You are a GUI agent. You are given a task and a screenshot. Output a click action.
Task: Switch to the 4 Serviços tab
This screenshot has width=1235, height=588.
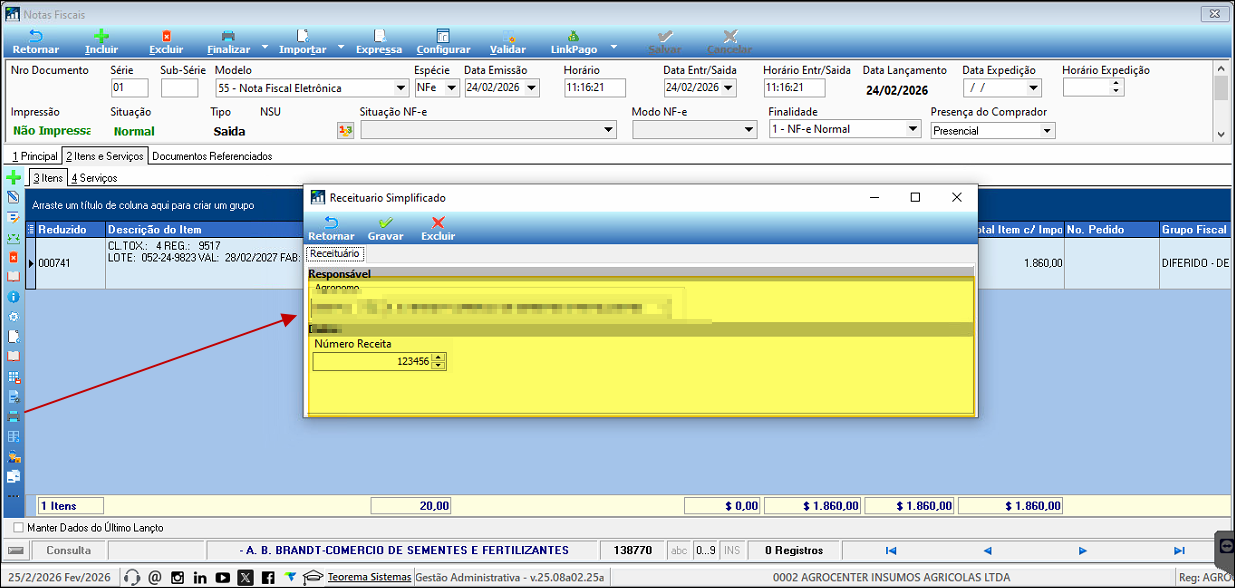coord(93,178)
